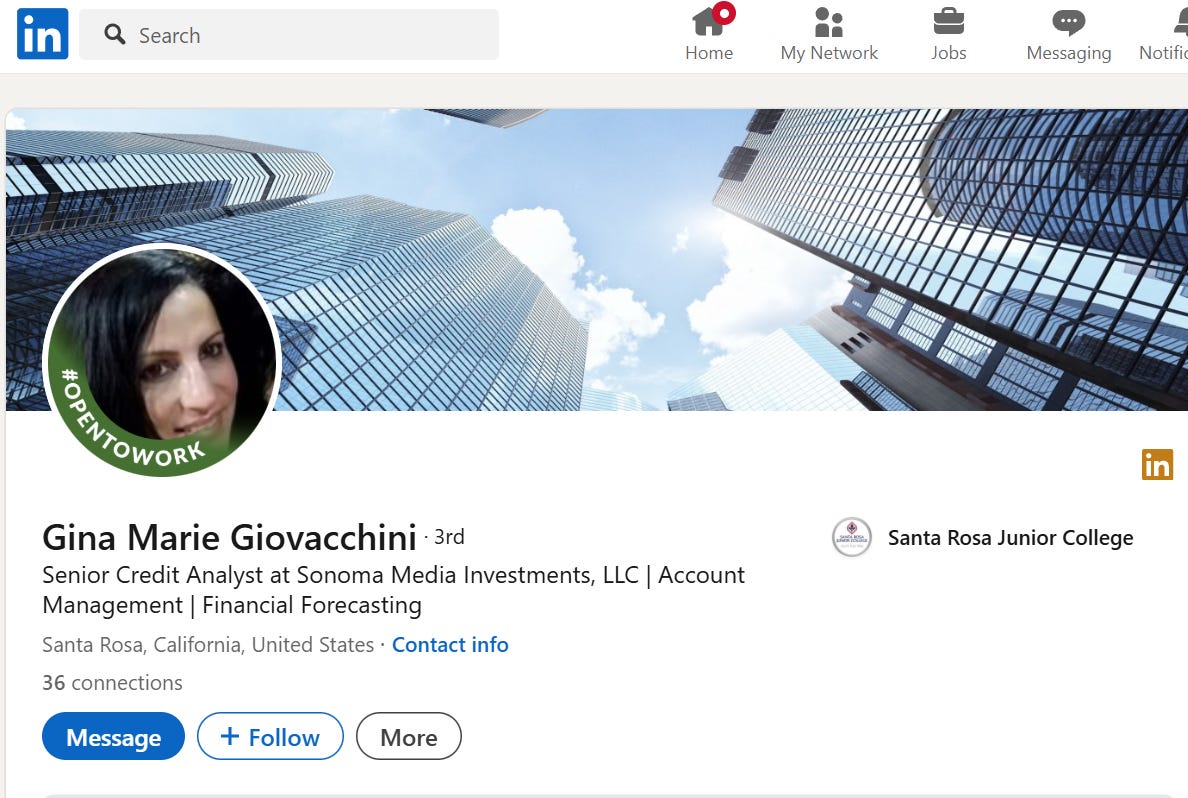
Task: Click the LinkedIn logo icon
Action: tap(42, 34)
